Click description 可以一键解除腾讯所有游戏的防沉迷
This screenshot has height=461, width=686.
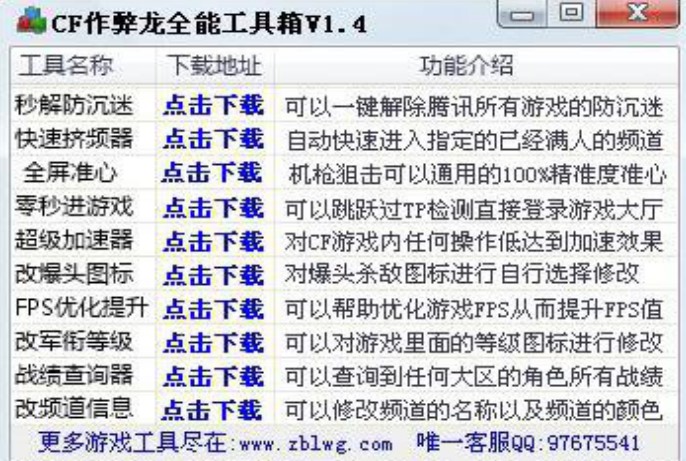474,107
